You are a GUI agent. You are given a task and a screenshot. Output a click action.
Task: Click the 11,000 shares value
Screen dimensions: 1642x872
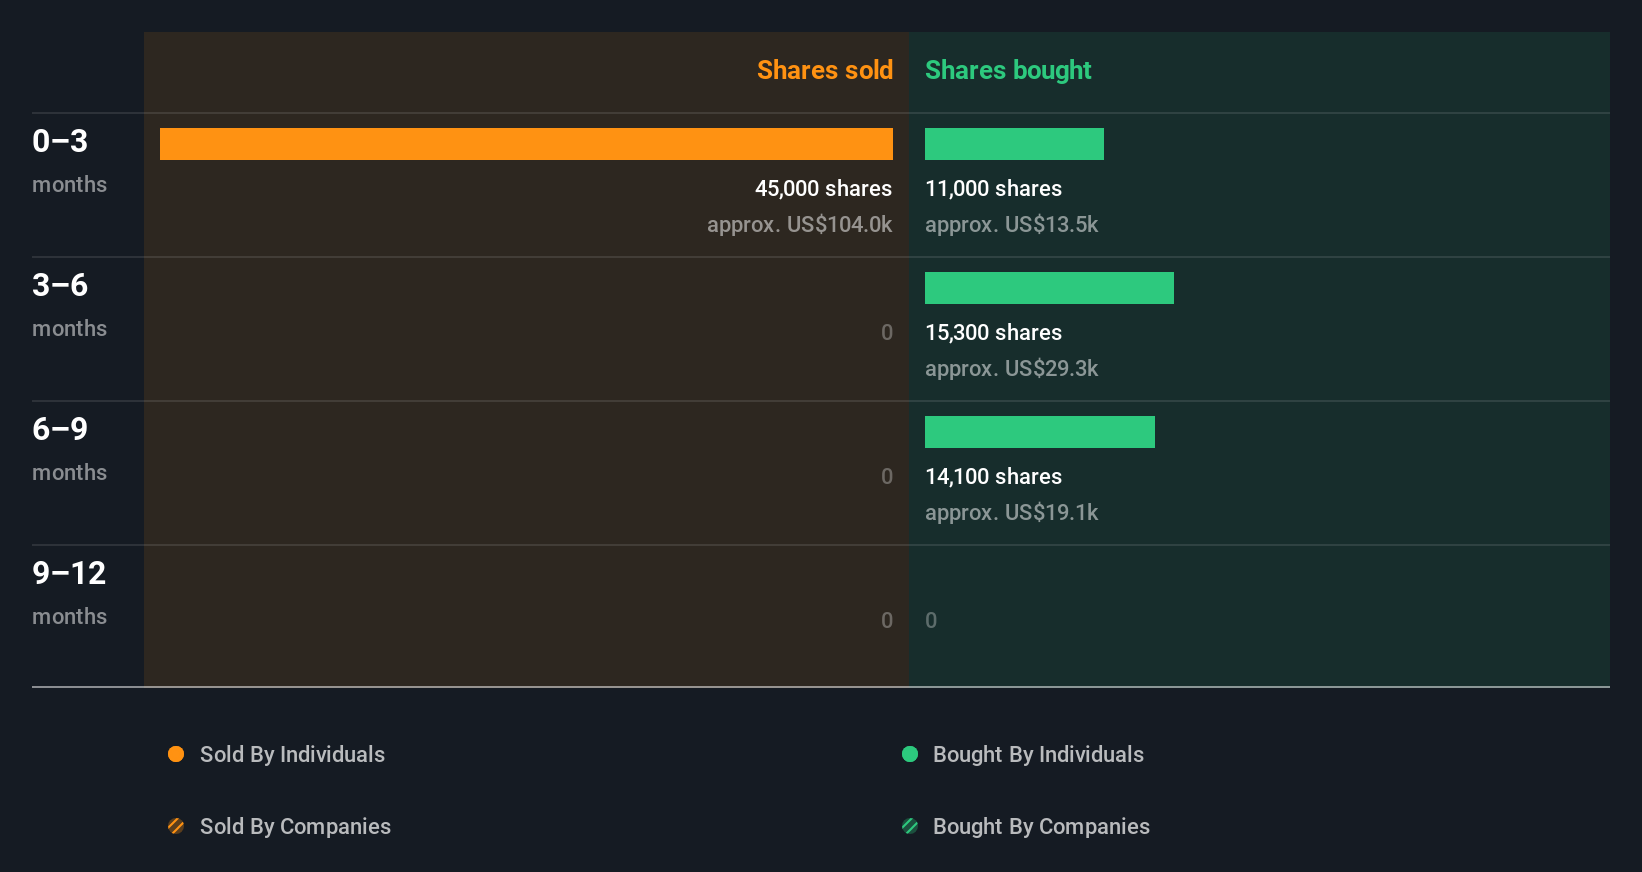(x=993, y=188)
